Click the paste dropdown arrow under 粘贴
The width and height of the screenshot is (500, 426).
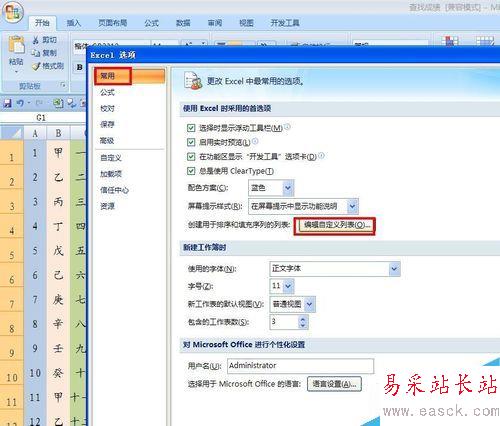(16, 72)
